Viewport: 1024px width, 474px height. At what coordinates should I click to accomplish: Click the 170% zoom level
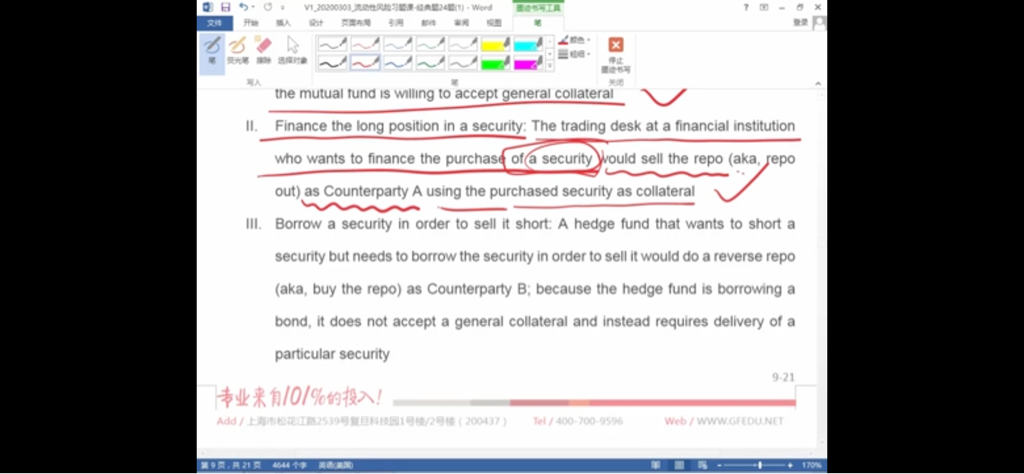coord(812,466)
